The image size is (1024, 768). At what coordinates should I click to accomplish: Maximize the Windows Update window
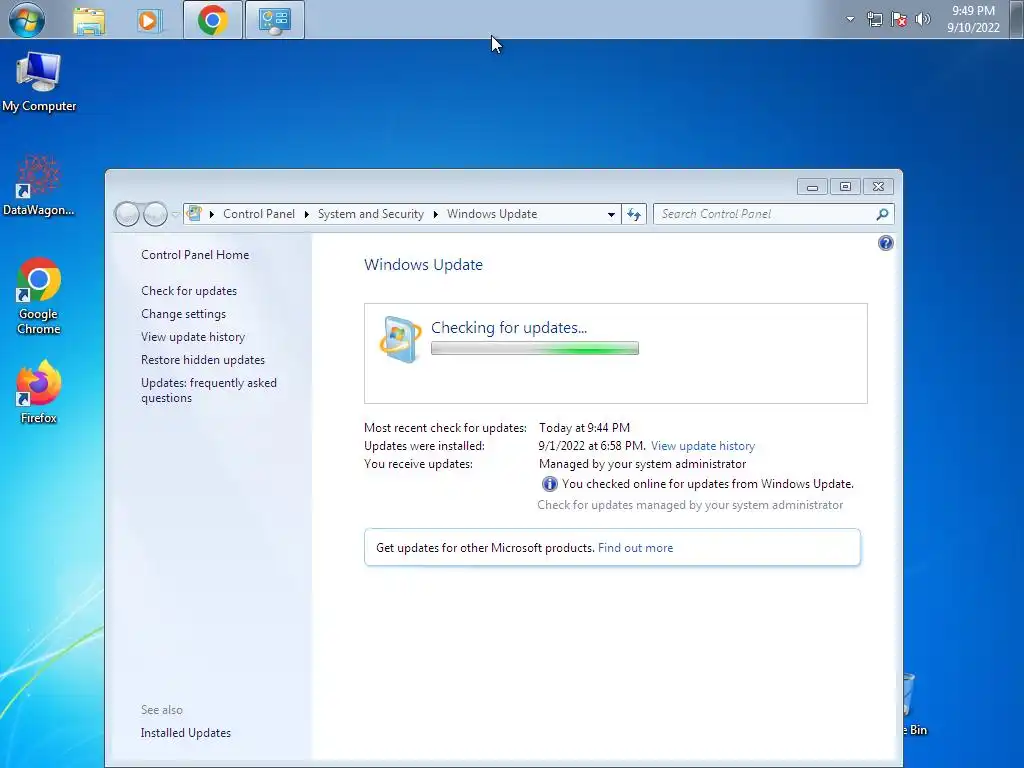pyautogui.click(x=845, y=187)
